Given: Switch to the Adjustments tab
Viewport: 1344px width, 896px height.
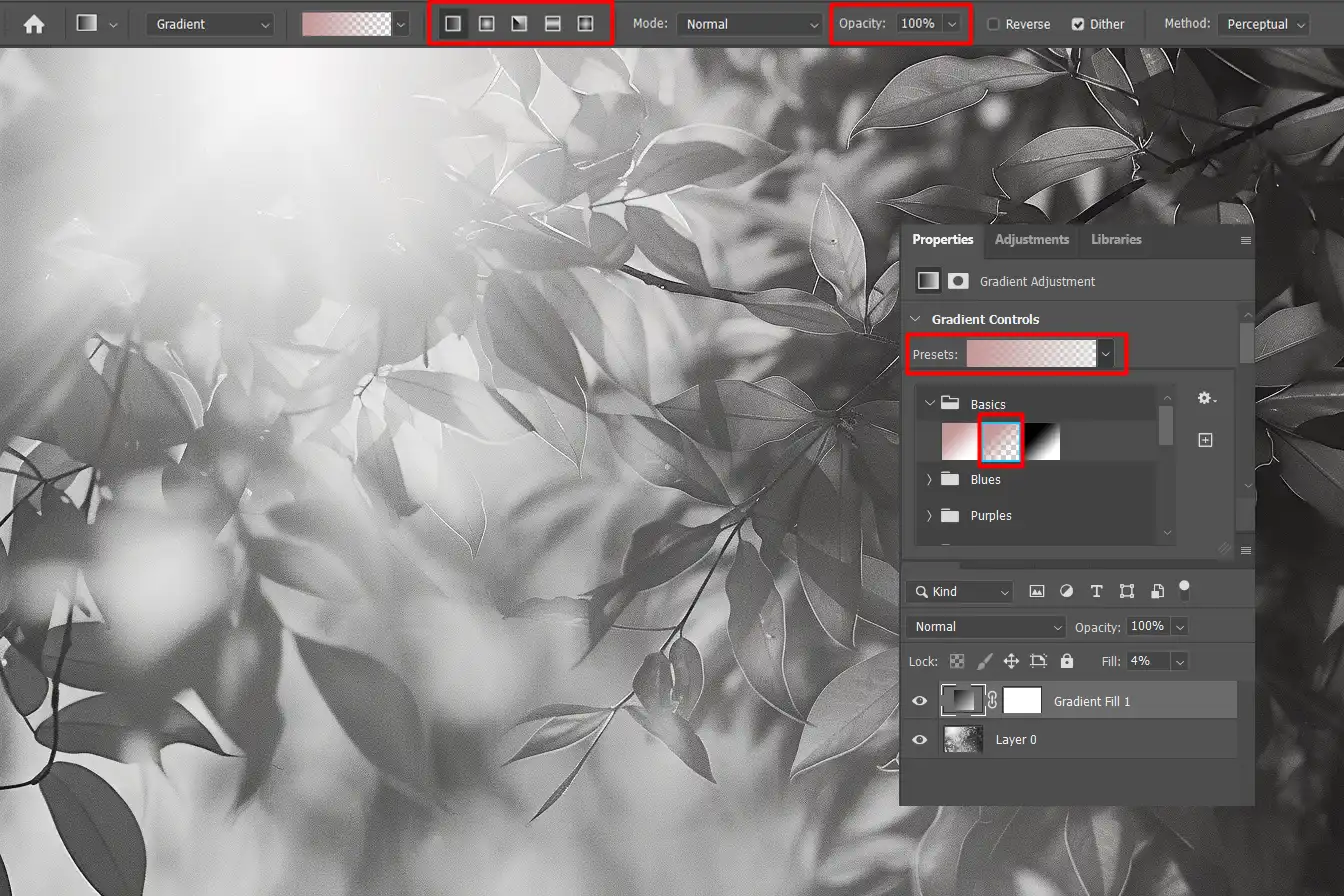Looking at the screenshot, I should point(1031,240).
